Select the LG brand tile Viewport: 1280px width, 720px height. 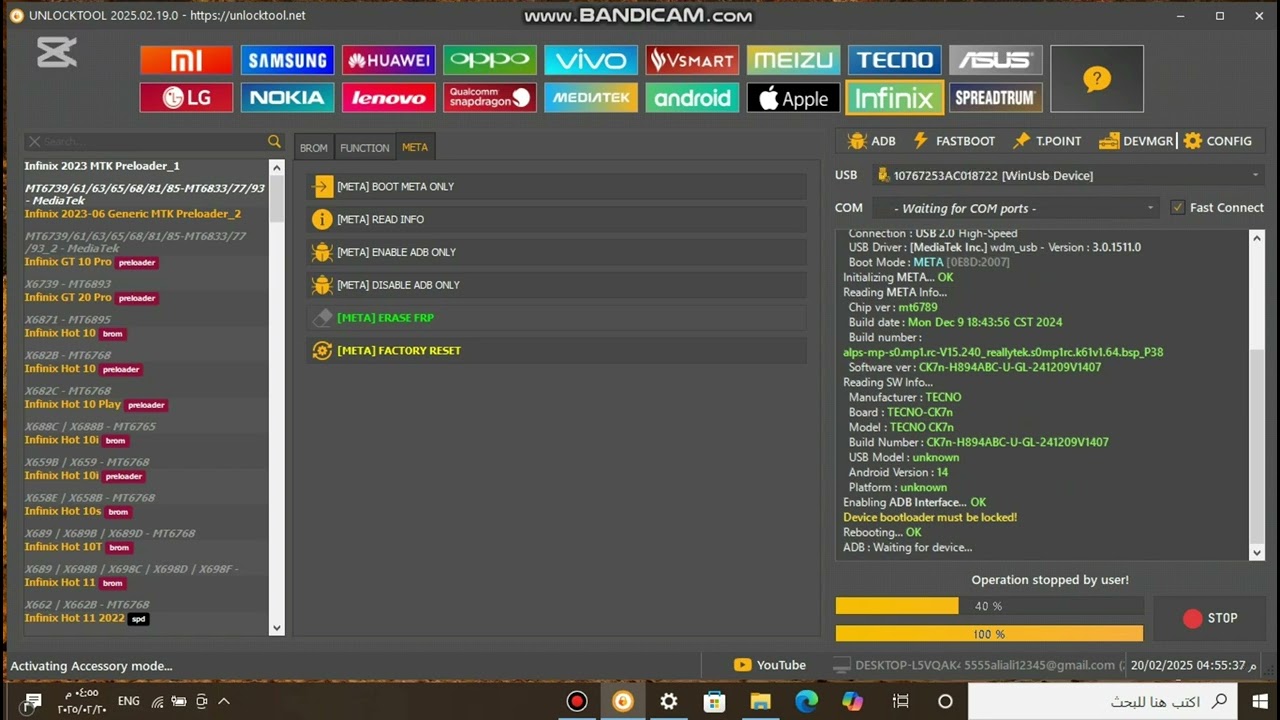[x=186, y=97]
